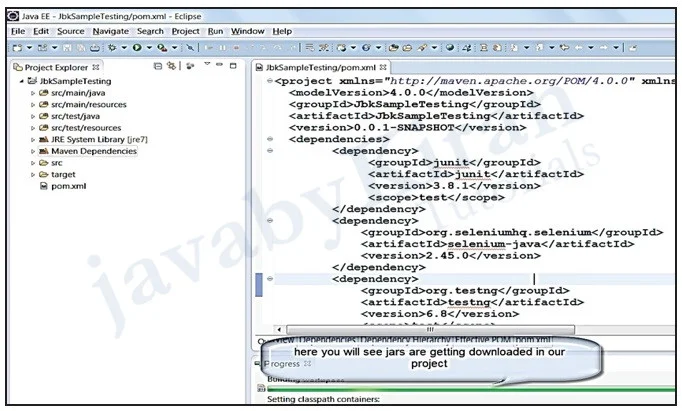Expand the src/main/java folder

click(33, 93)
